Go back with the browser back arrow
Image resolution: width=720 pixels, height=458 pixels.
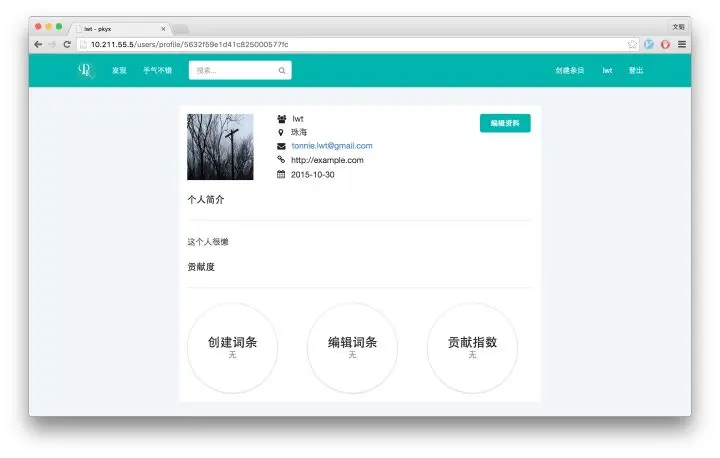(38, 45)
